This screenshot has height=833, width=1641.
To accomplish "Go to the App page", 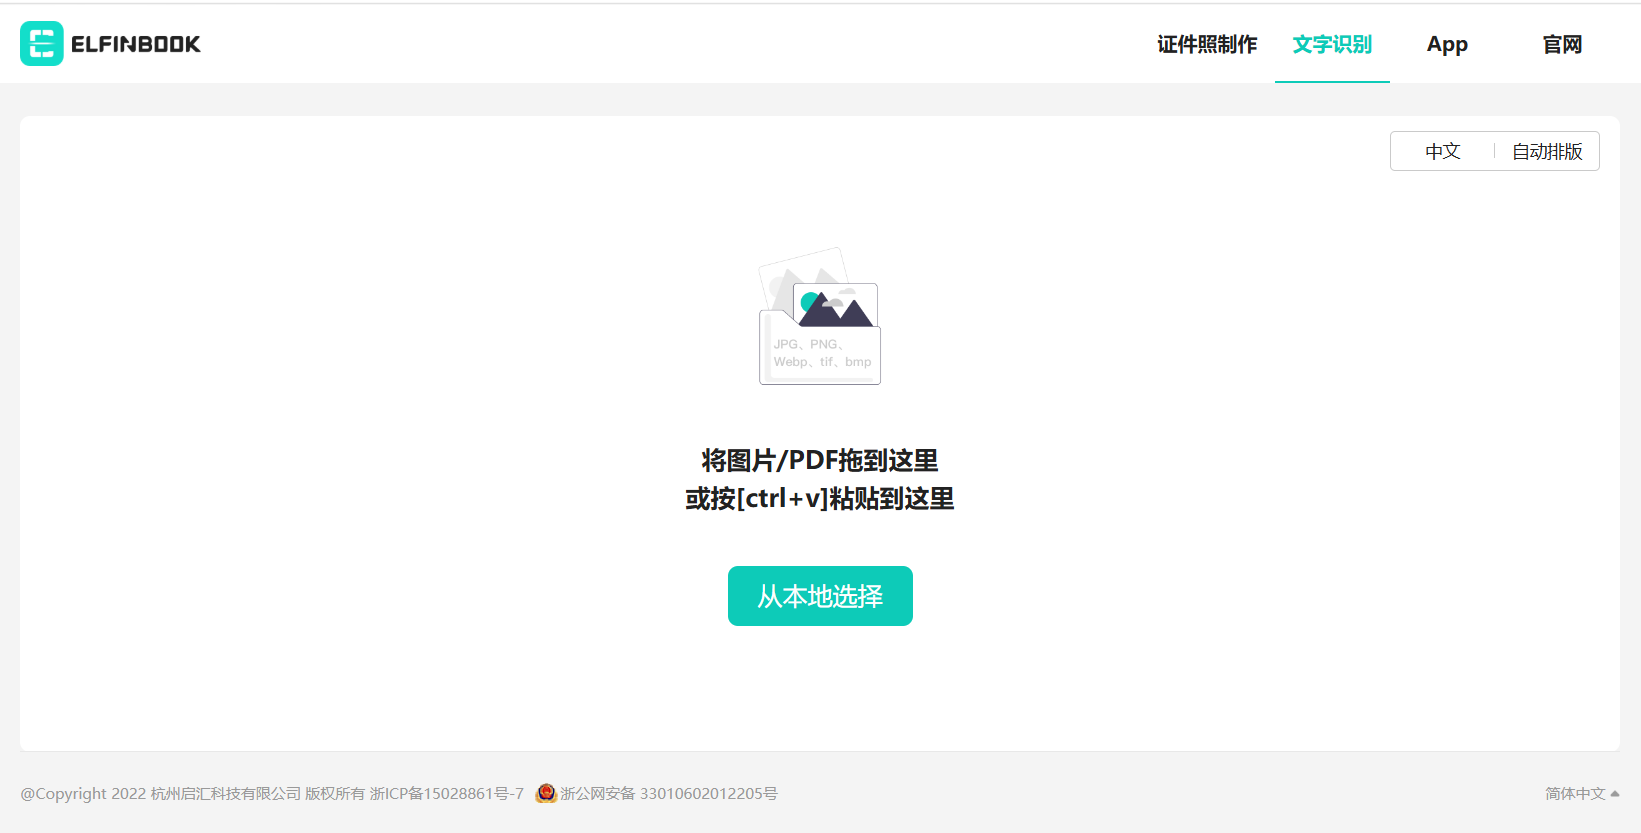I will [1447, 44].
